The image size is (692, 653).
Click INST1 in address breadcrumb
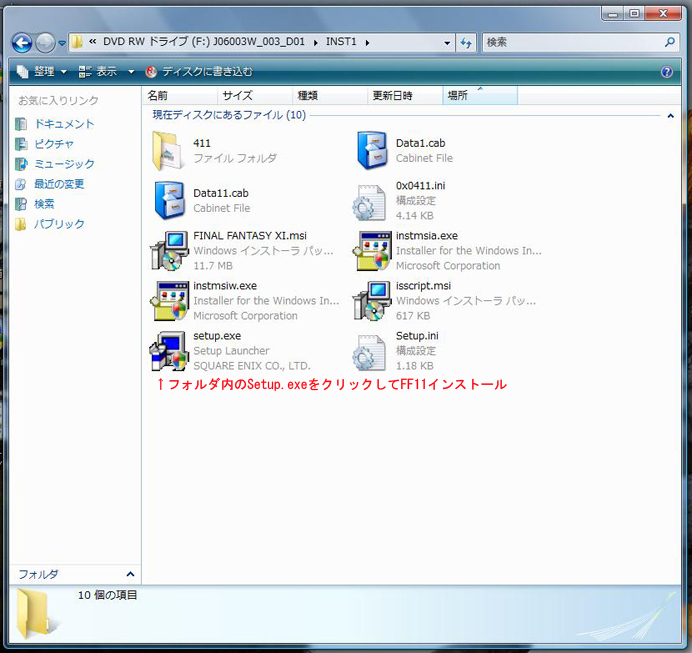[341, 42]
